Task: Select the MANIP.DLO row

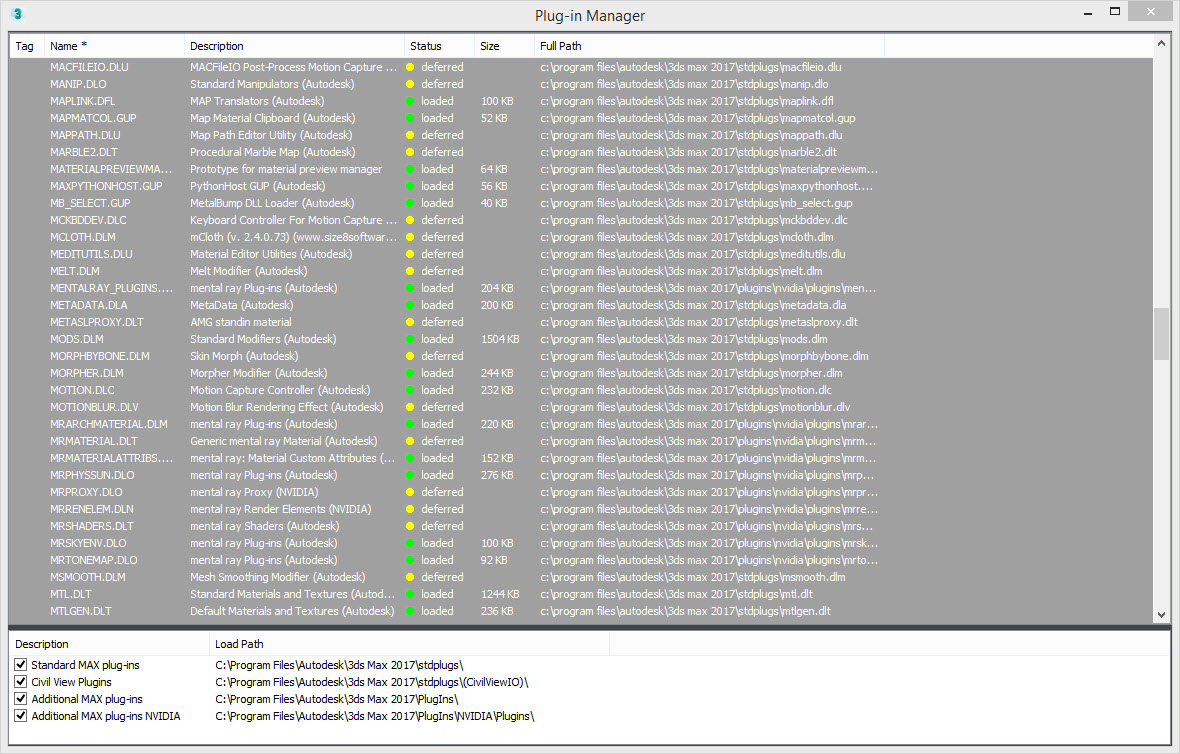Action: 580,84
